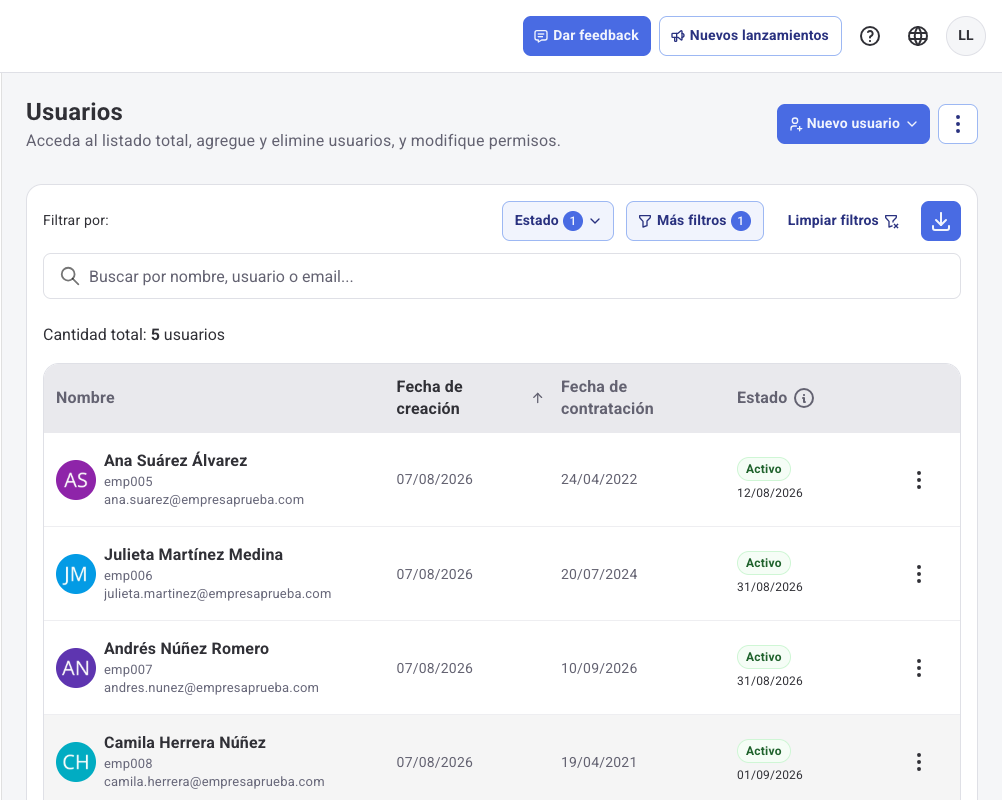
Task: Open the Más filtros panel
Action: [695, 221]
